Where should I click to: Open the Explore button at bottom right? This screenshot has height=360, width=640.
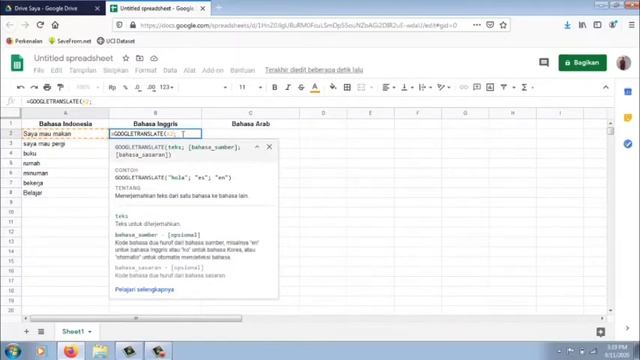(x=600, y=332)
